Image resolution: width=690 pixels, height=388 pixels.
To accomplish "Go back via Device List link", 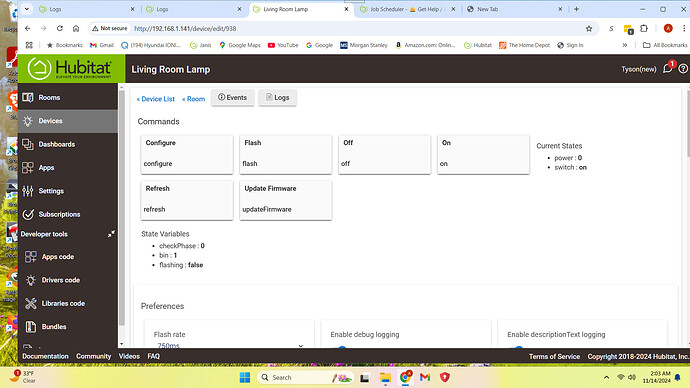I will tap(156, 99).
